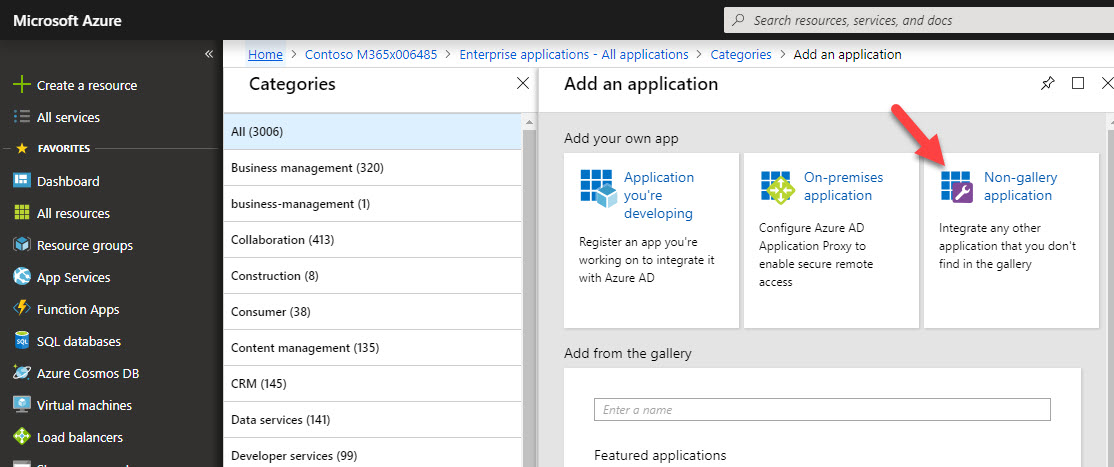
Task: Click the Resource groups cube icon
Action: 22,245
